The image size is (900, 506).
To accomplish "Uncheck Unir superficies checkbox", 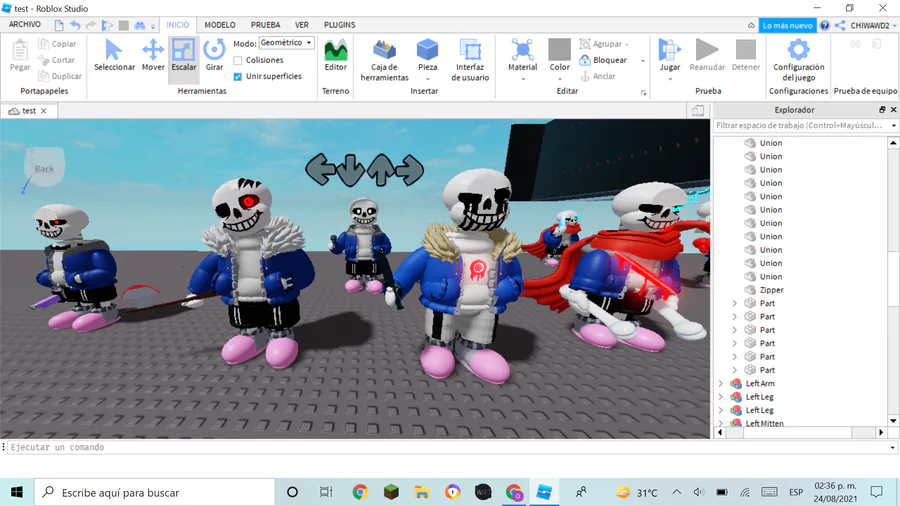I will click(x=238, y=76).
